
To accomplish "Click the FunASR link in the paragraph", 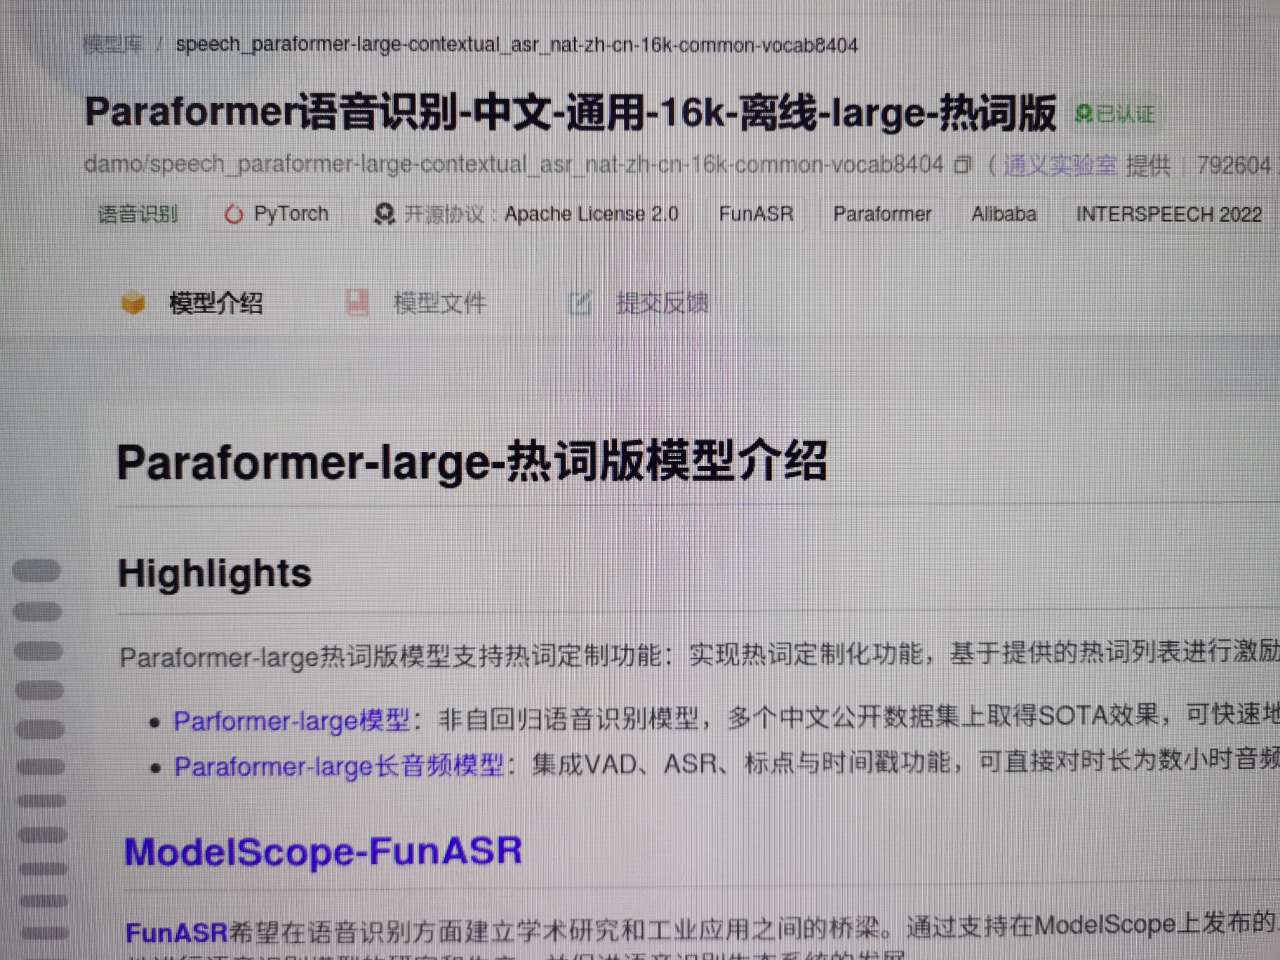I will [176, 933].
